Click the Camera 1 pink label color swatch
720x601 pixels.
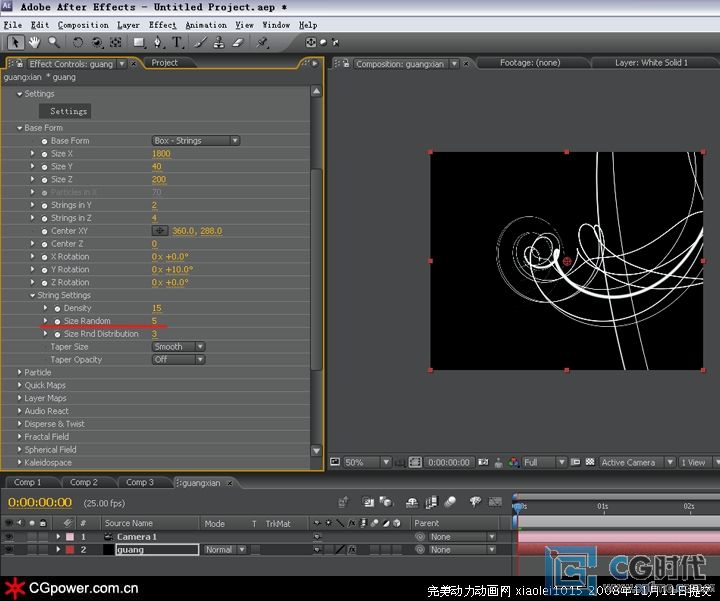(70, 536)
